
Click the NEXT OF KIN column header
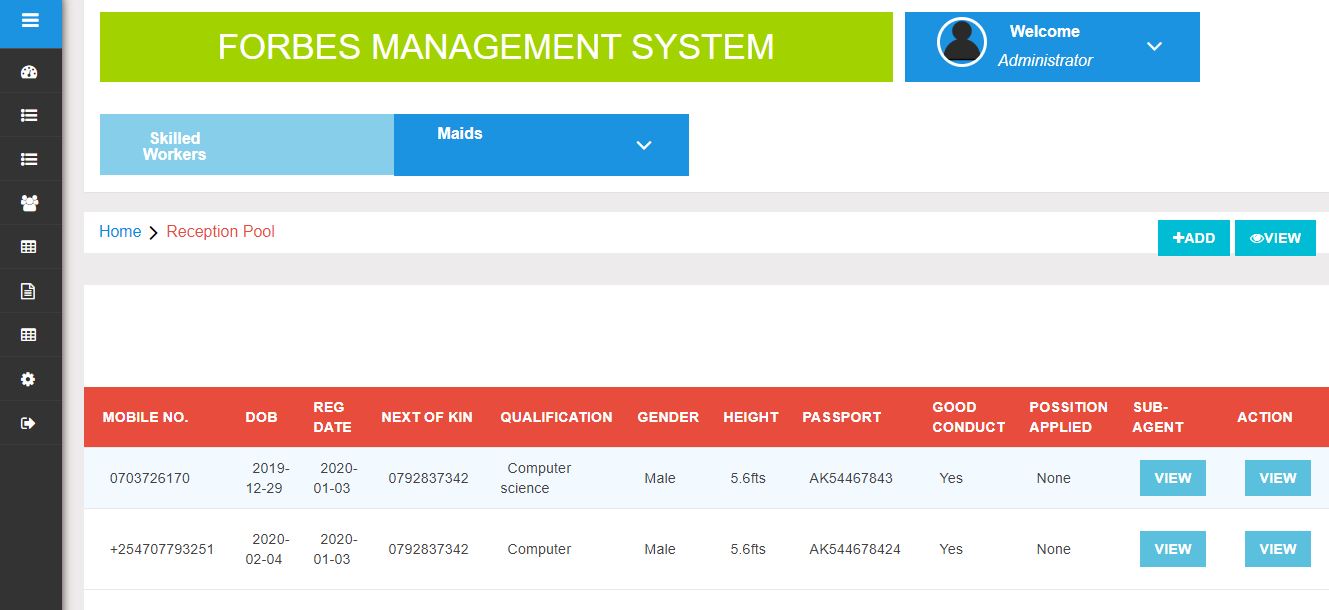(x=427, y=417)
